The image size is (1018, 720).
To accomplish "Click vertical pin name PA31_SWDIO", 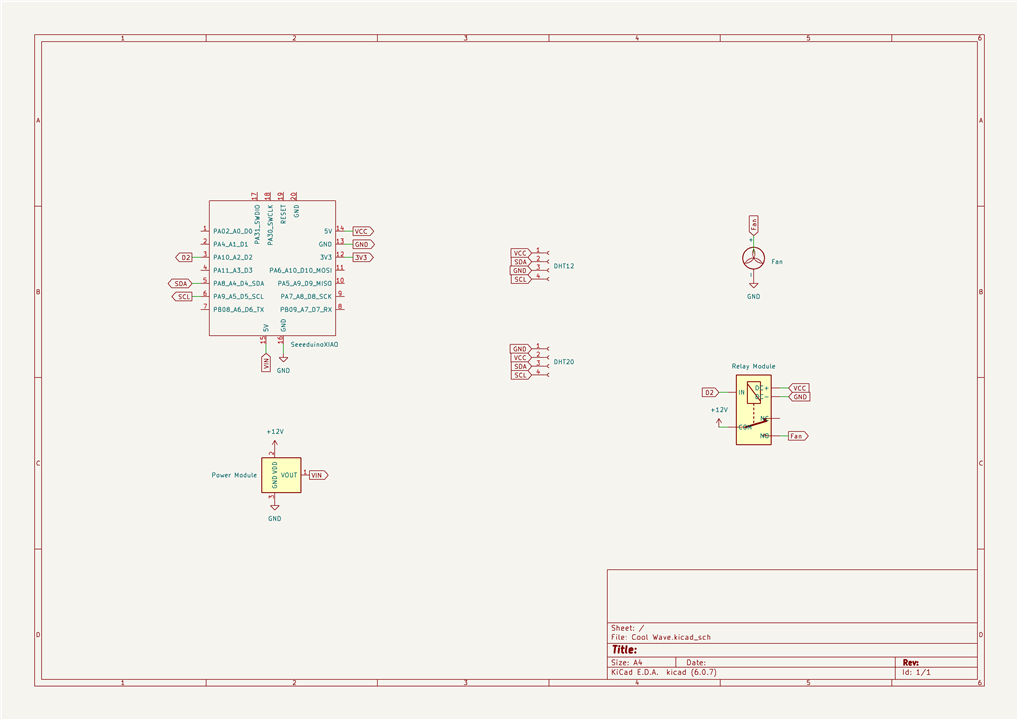I will click(x=257, y=225).
